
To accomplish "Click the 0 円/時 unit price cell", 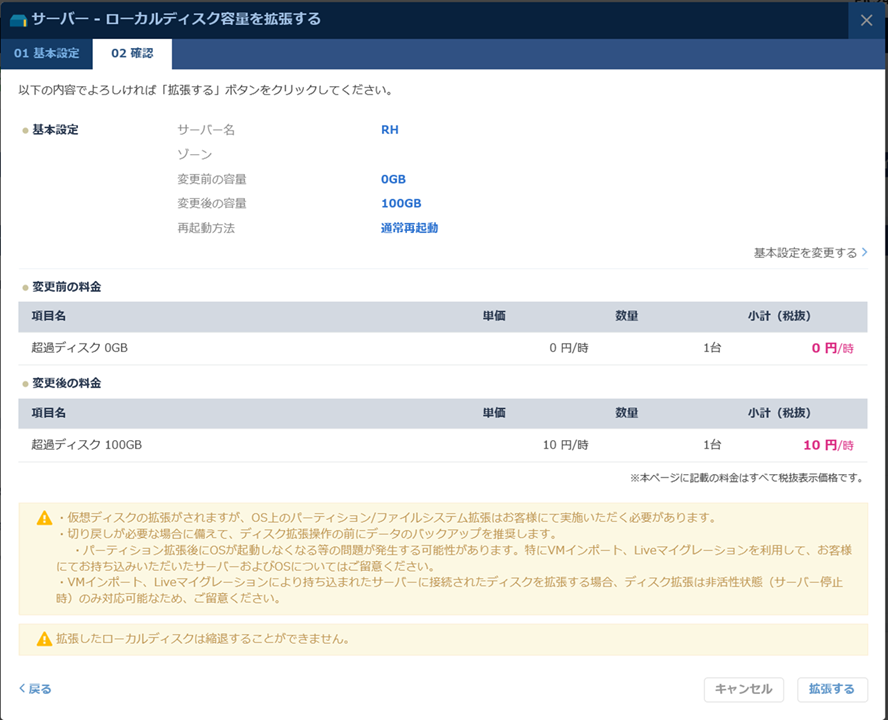I will coord(569,348).
